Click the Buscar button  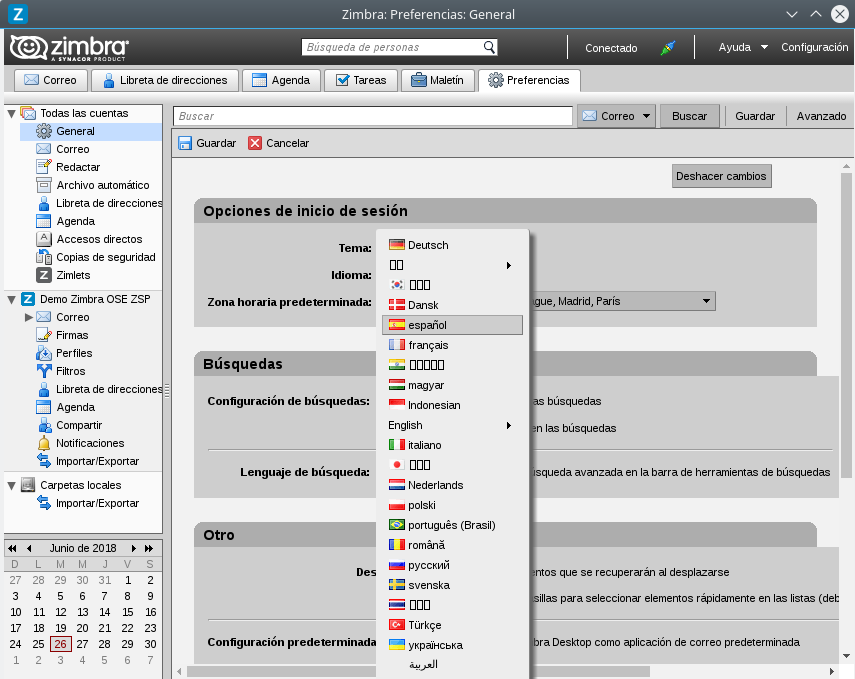[x=689, y=116]
